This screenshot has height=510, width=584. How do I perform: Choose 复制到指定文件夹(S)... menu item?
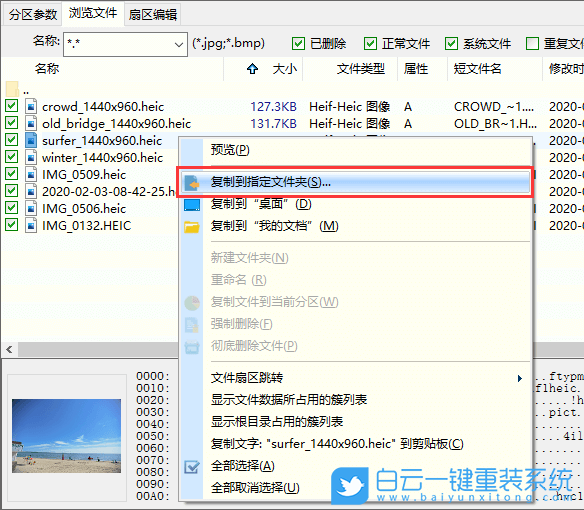[356, 183]
